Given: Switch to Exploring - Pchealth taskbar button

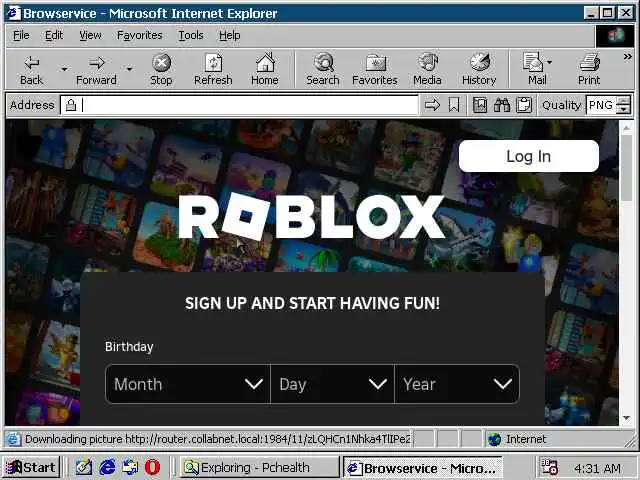Looking at the screenshot, I should tap(259, 467).
